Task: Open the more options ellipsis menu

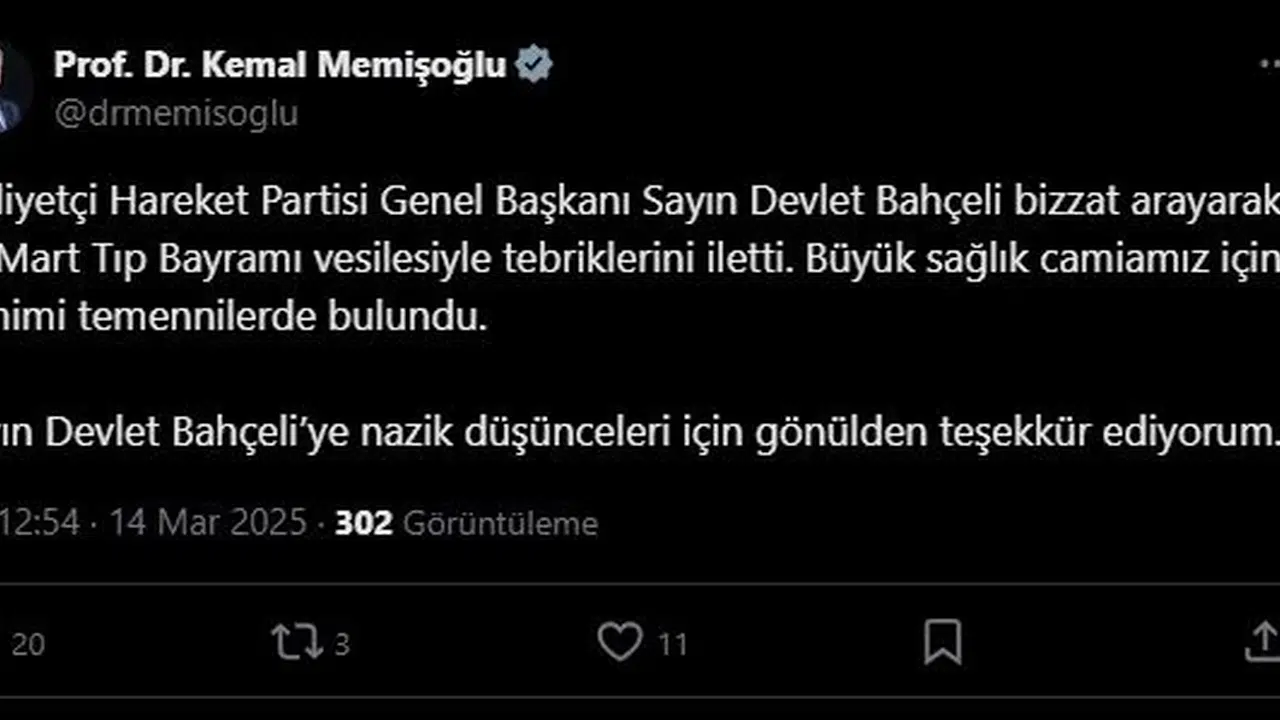Action: (x=1268, y=66)
